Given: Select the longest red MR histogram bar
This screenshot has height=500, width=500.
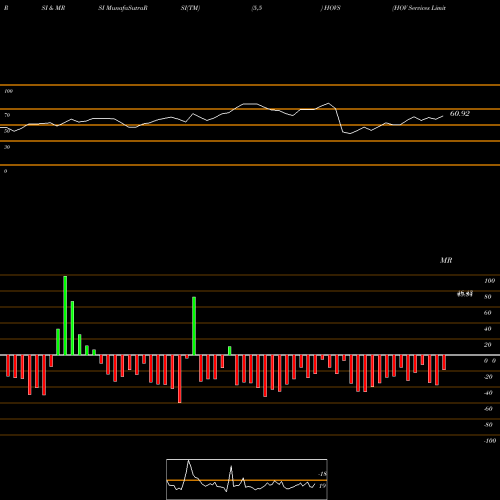Looking at the screenshot, I should point(180,379).
